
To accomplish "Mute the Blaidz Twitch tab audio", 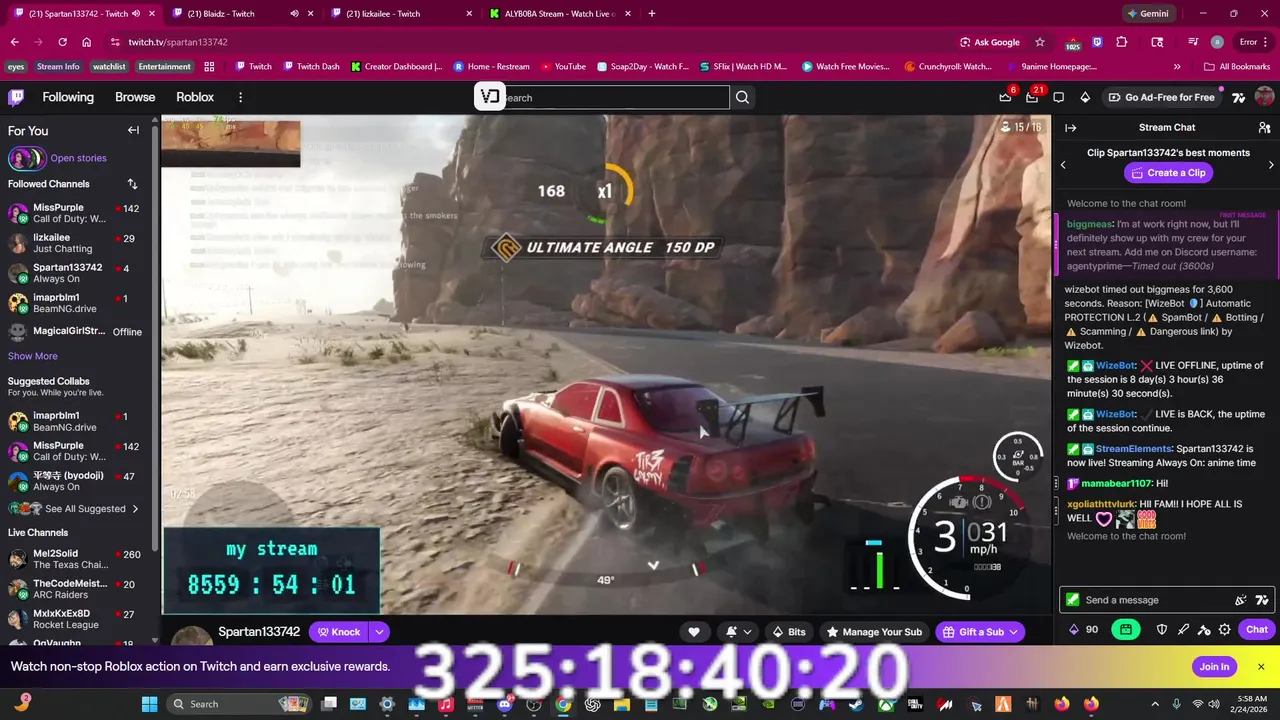I will pos(294,14).
